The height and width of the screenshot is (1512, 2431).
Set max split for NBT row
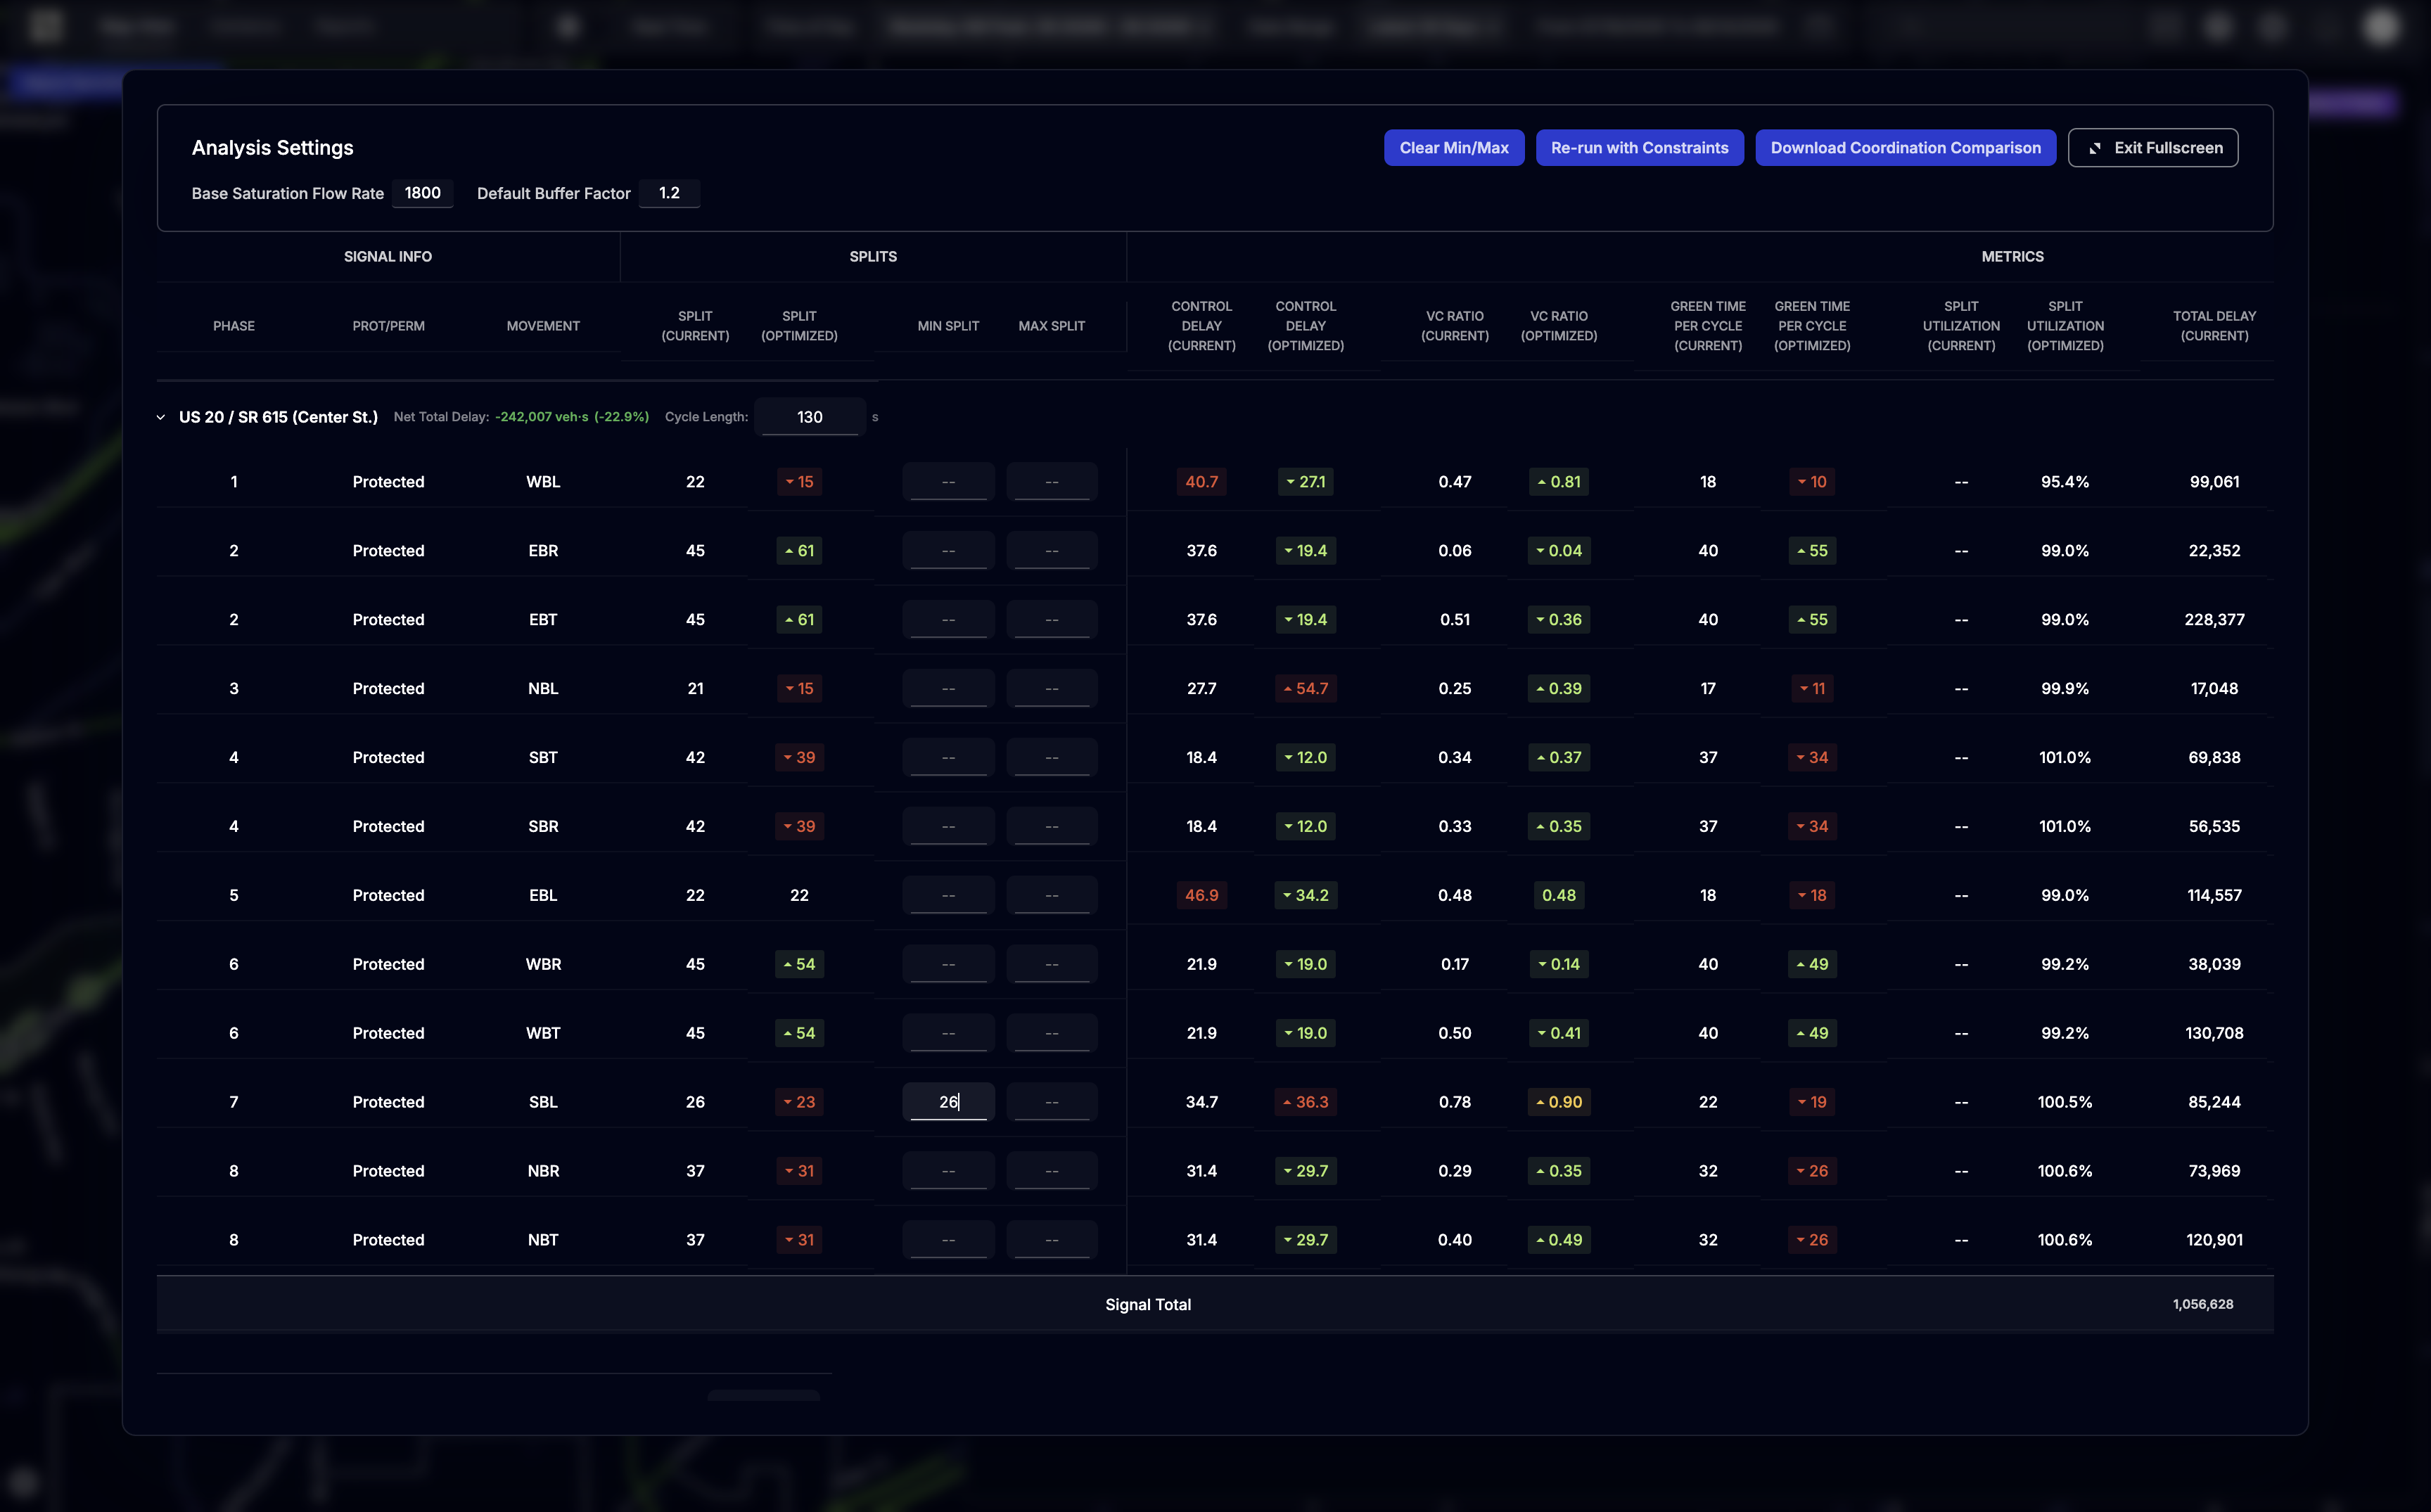[1051, 1240]
